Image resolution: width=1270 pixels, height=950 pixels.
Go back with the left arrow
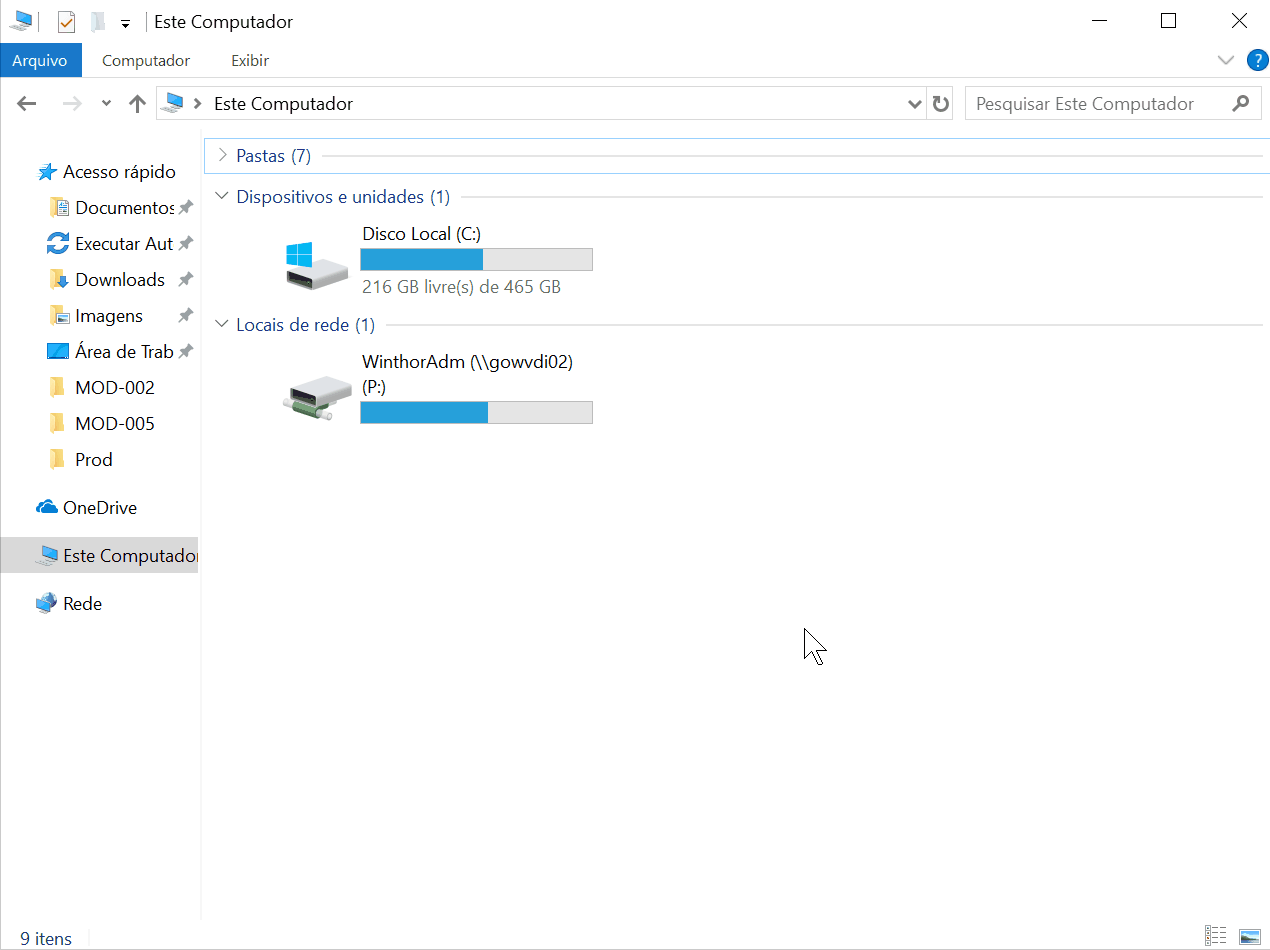click(x=27, y=104)
